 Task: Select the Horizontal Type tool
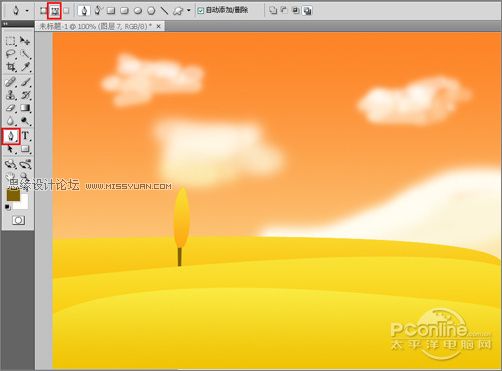pos(25,136)
